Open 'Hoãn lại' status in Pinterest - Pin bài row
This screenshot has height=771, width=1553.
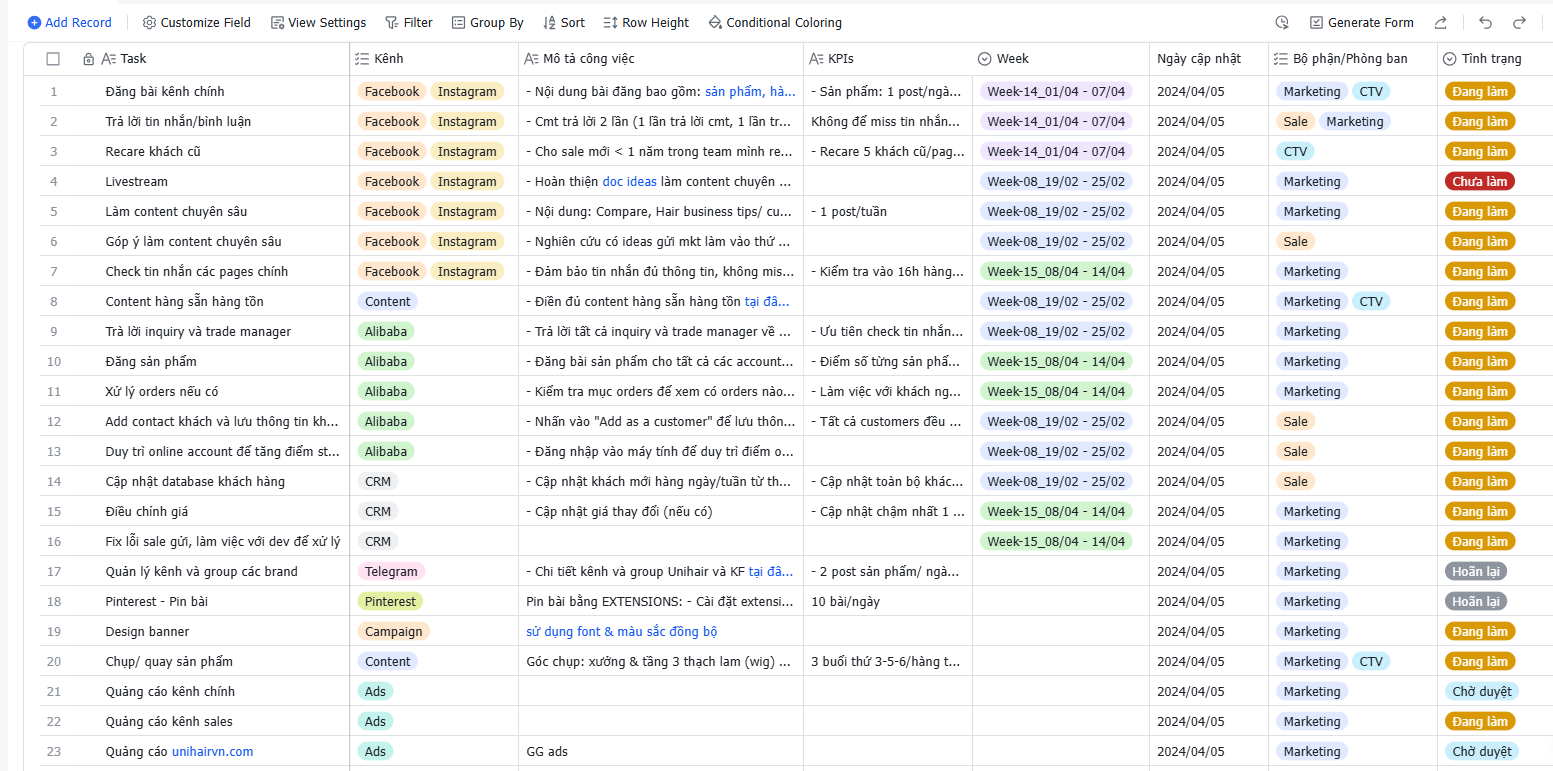(x=1476, y=601)
